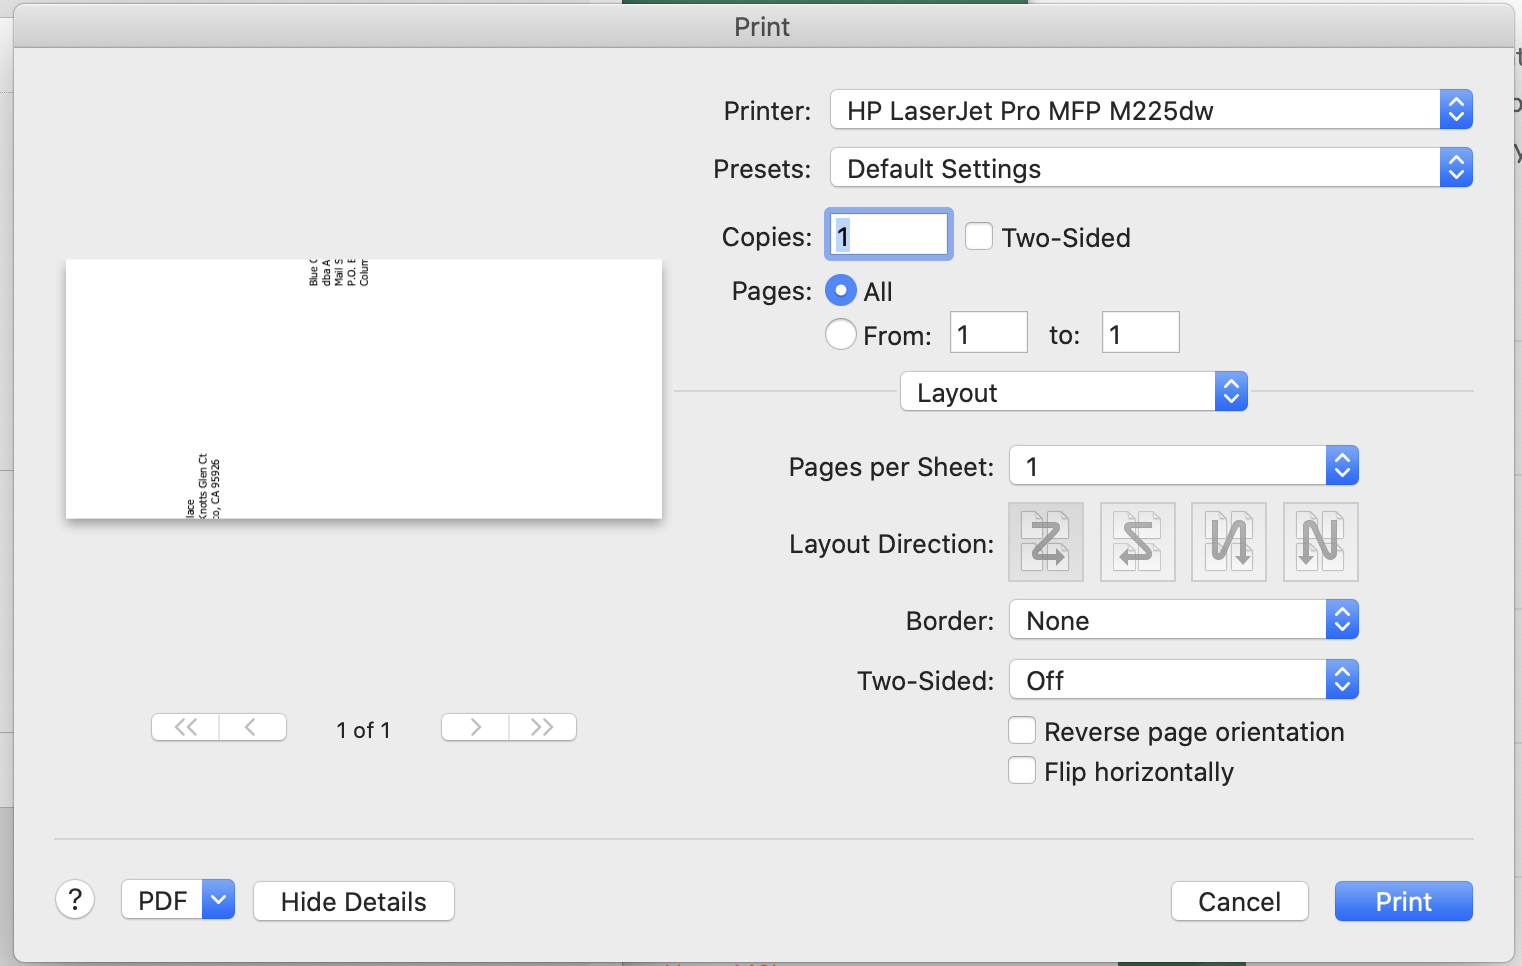
Task: Click the help question mark button
Action: 75,899
